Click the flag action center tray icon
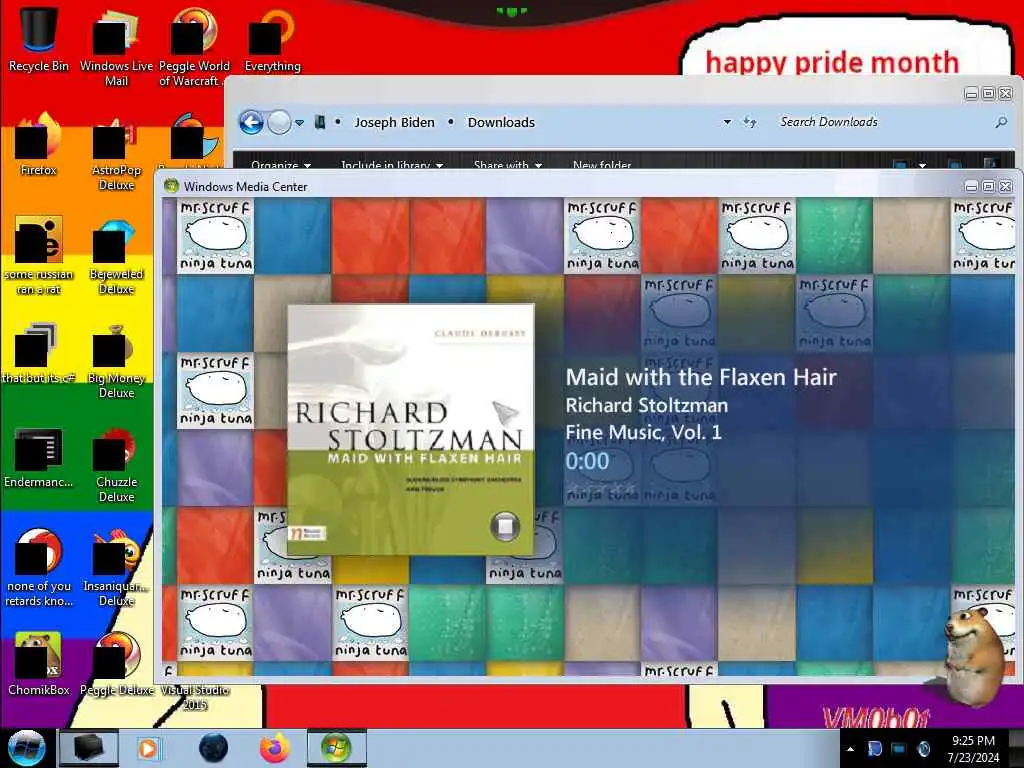 [874, 749]
